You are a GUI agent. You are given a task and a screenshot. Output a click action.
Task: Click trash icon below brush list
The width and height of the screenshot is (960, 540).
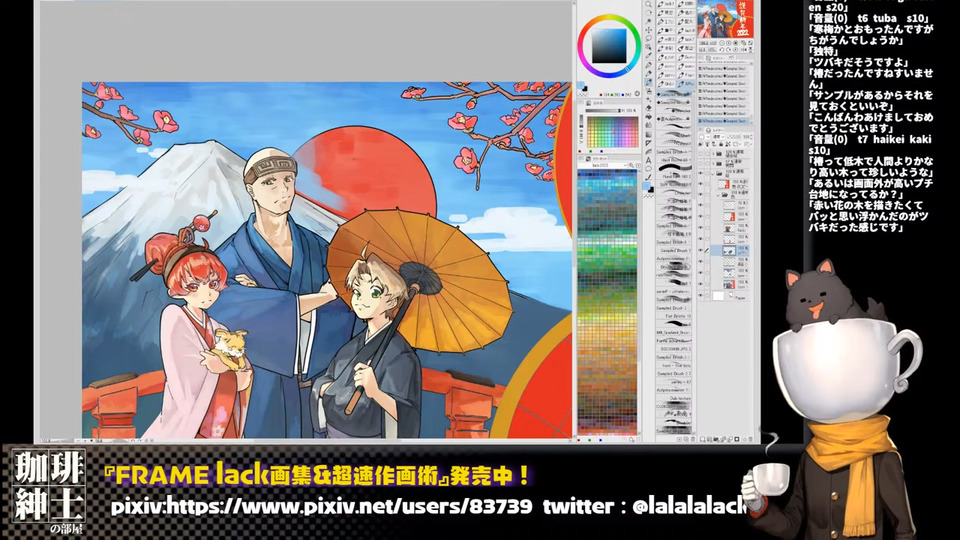point(692,439)
